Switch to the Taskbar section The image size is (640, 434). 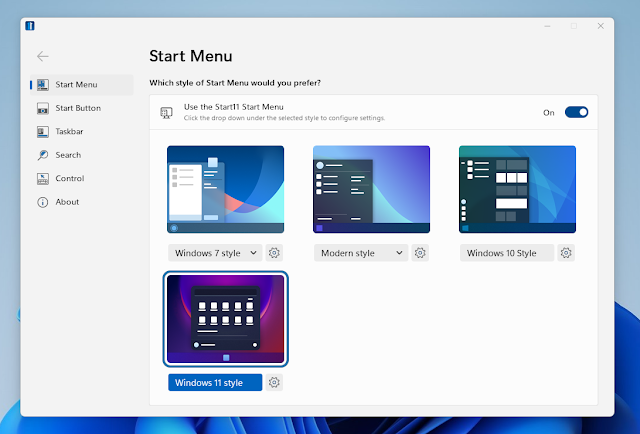(x=82, y=131)
